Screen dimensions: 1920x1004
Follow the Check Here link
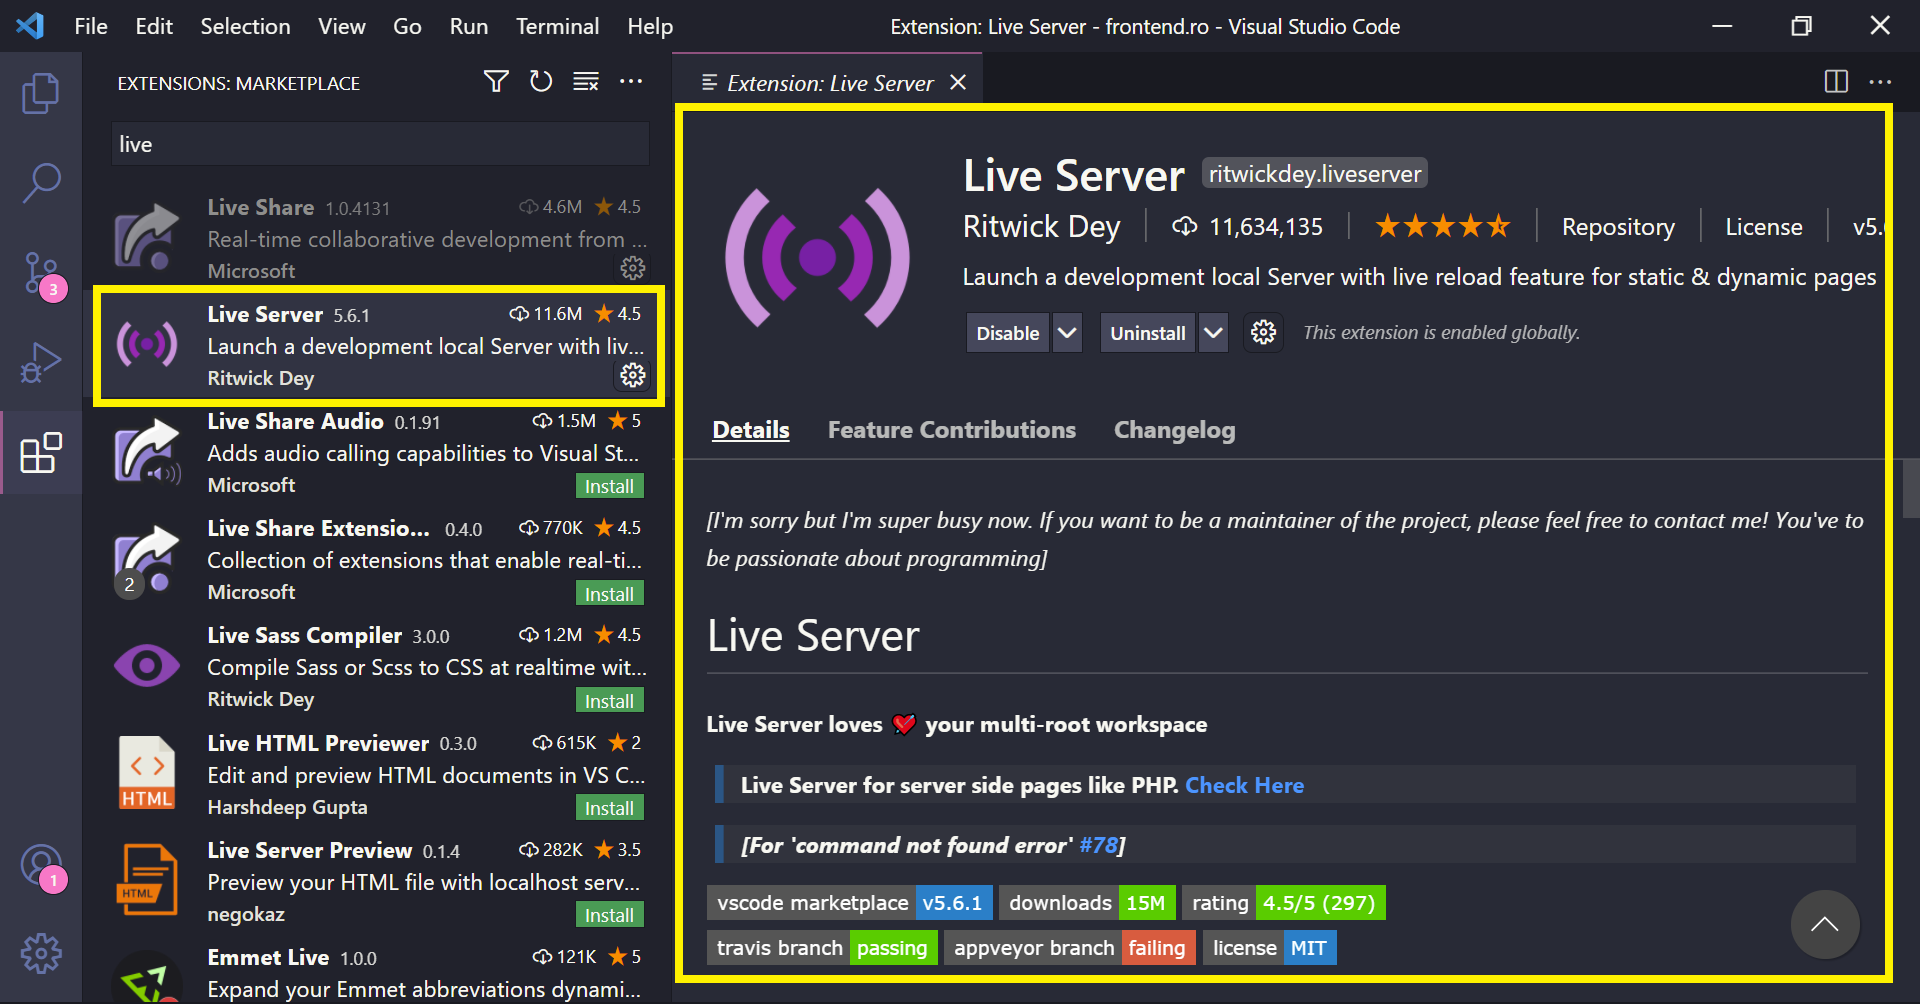coord(1244,785)
